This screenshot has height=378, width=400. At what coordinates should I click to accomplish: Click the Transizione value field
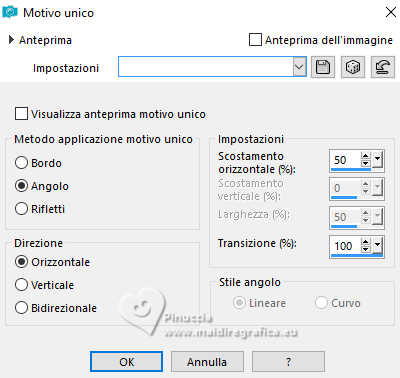(345, 246)
